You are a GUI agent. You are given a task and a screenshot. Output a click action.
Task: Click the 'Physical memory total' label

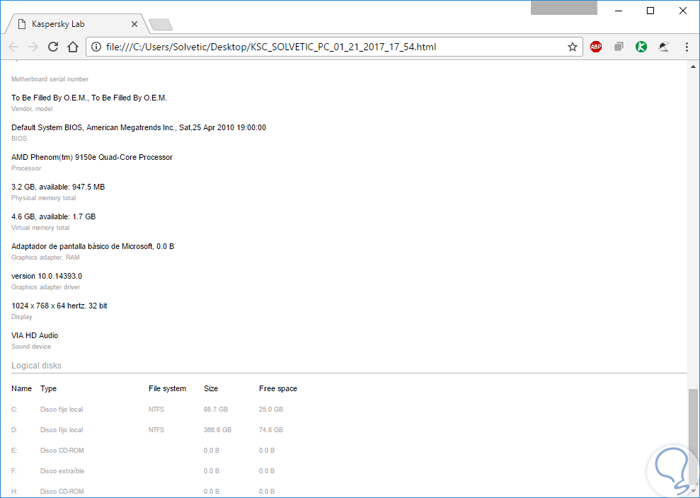point(43,198)
